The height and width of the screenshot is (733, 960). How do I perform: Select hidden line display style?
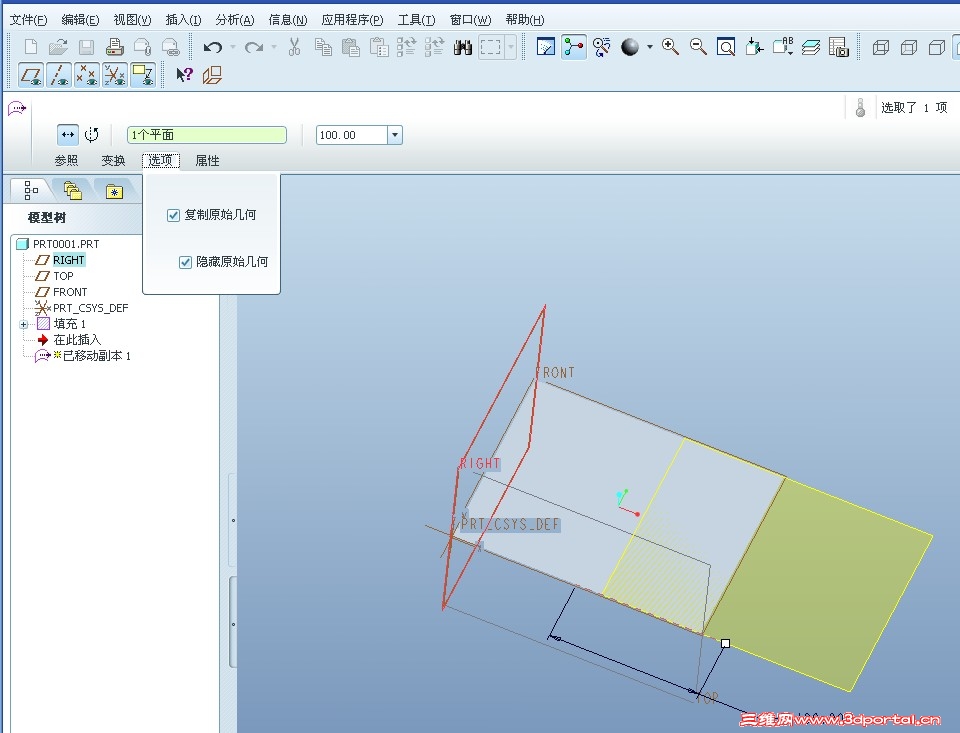click(909, 47)
